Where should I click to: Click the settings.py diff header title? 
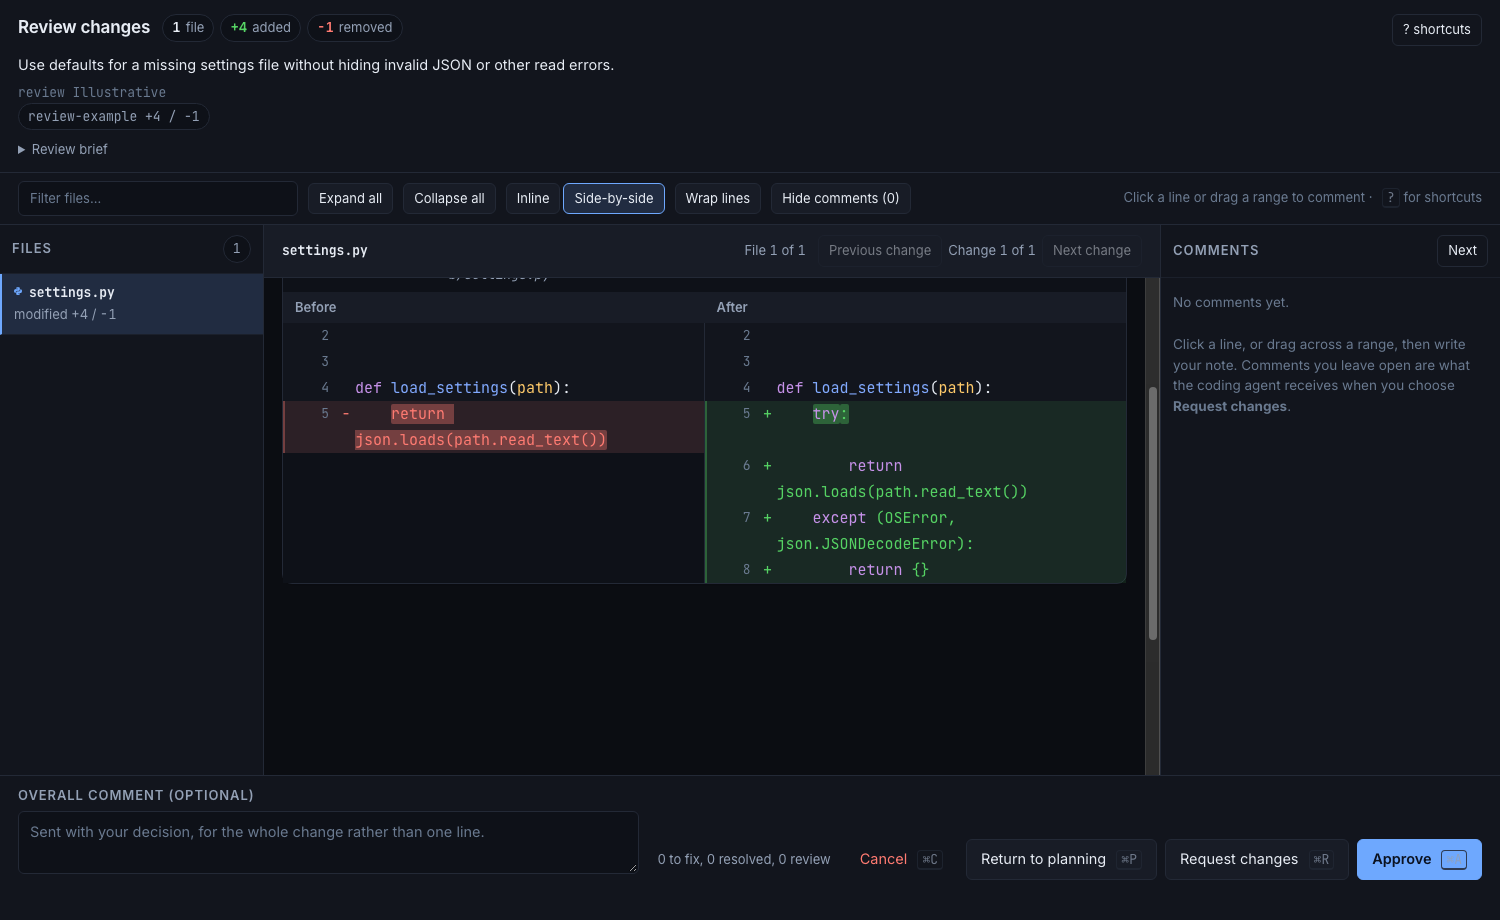325,250
